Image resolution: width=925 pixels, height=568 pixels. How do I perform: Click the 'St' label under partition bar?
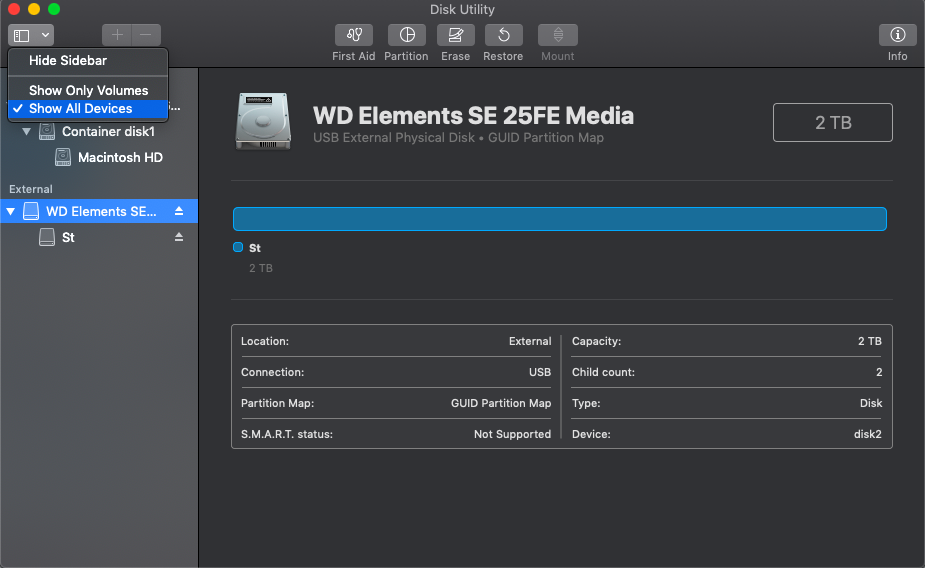(255, 248)
